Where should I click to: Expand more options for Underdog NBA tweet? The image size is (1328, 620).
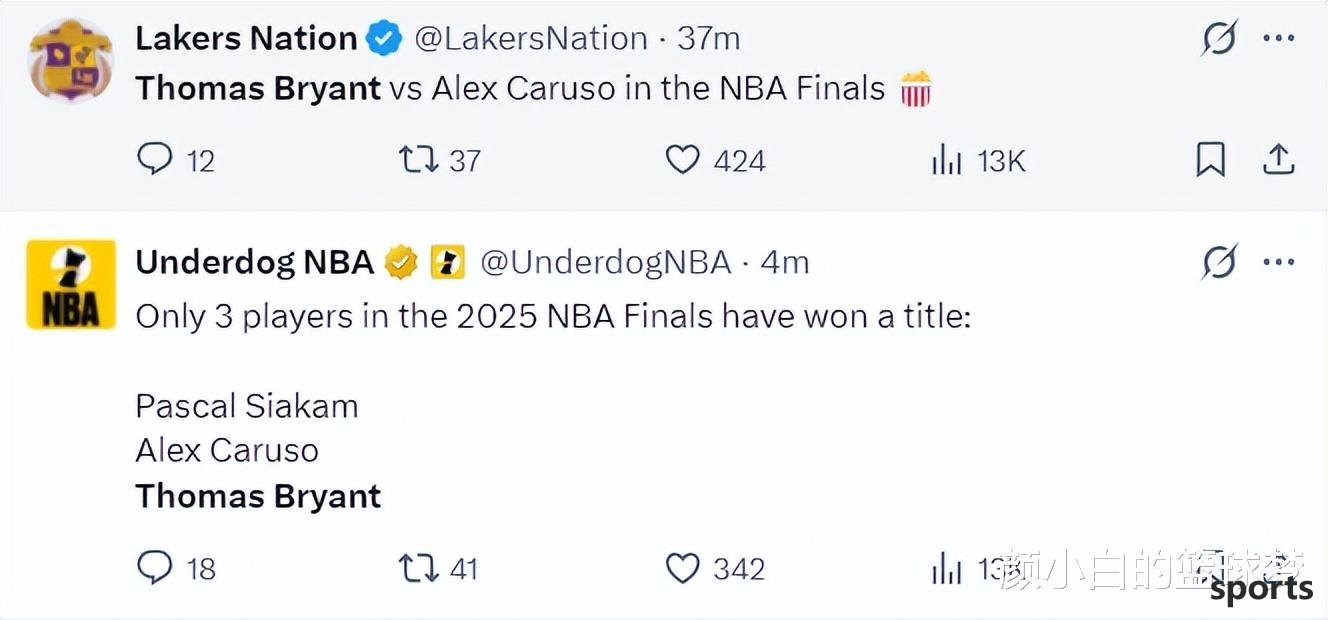1279,263
